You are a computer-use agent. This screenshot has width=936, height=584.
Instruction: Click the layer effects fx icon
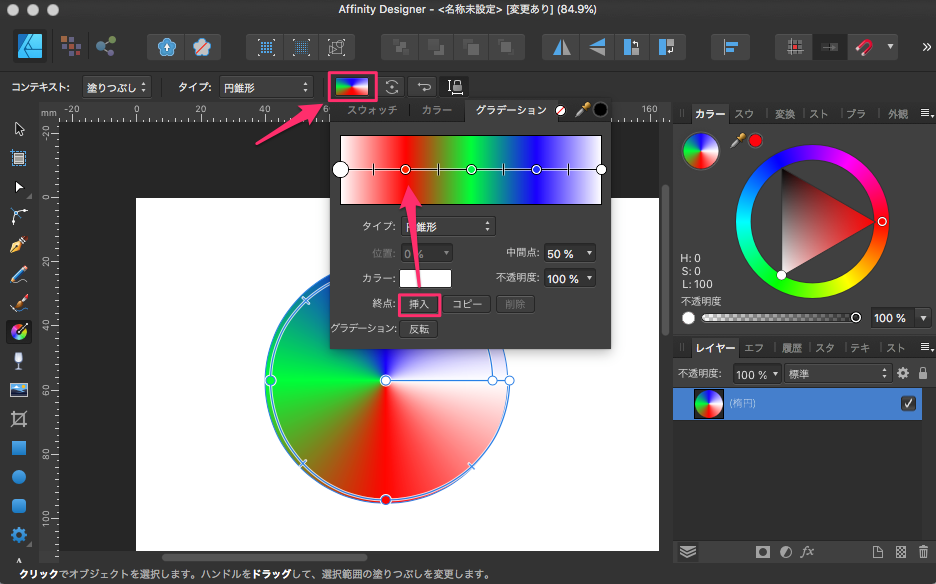[808, 552]
